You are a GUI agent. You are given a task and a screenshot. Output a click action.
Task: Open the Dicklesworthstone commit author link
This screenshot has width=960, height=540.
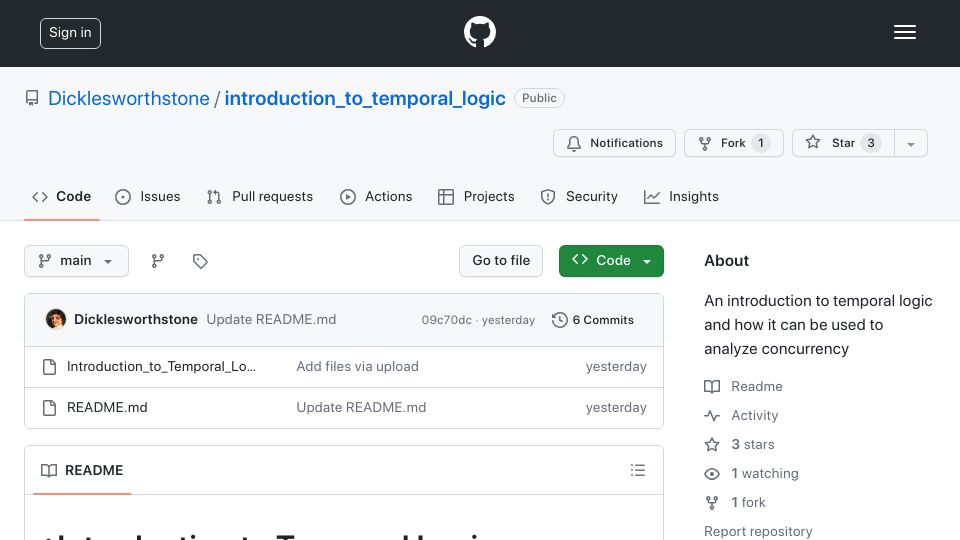click(136, 320)
